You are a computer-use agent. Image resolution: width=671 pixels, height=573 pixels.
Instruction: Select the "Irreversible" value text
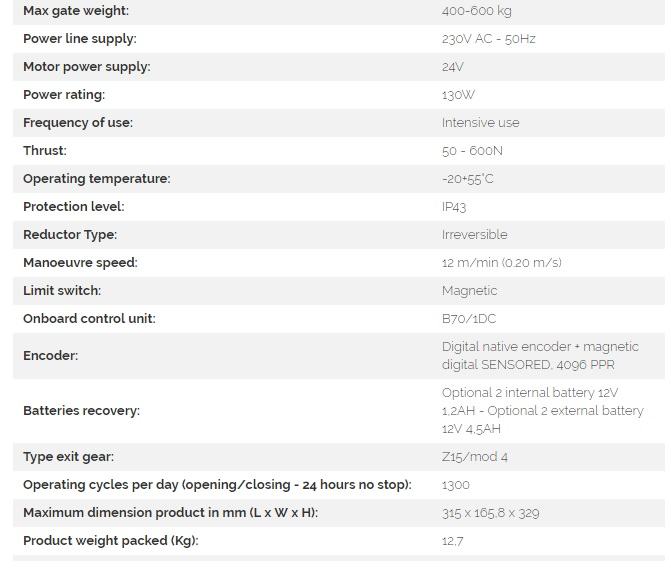pyautogui.click(x=474, y=235)
